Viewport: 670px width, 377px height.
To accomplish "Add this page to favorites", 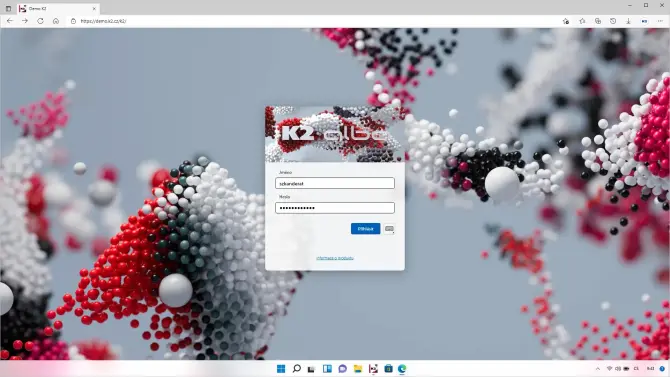I will pos(566,21).
